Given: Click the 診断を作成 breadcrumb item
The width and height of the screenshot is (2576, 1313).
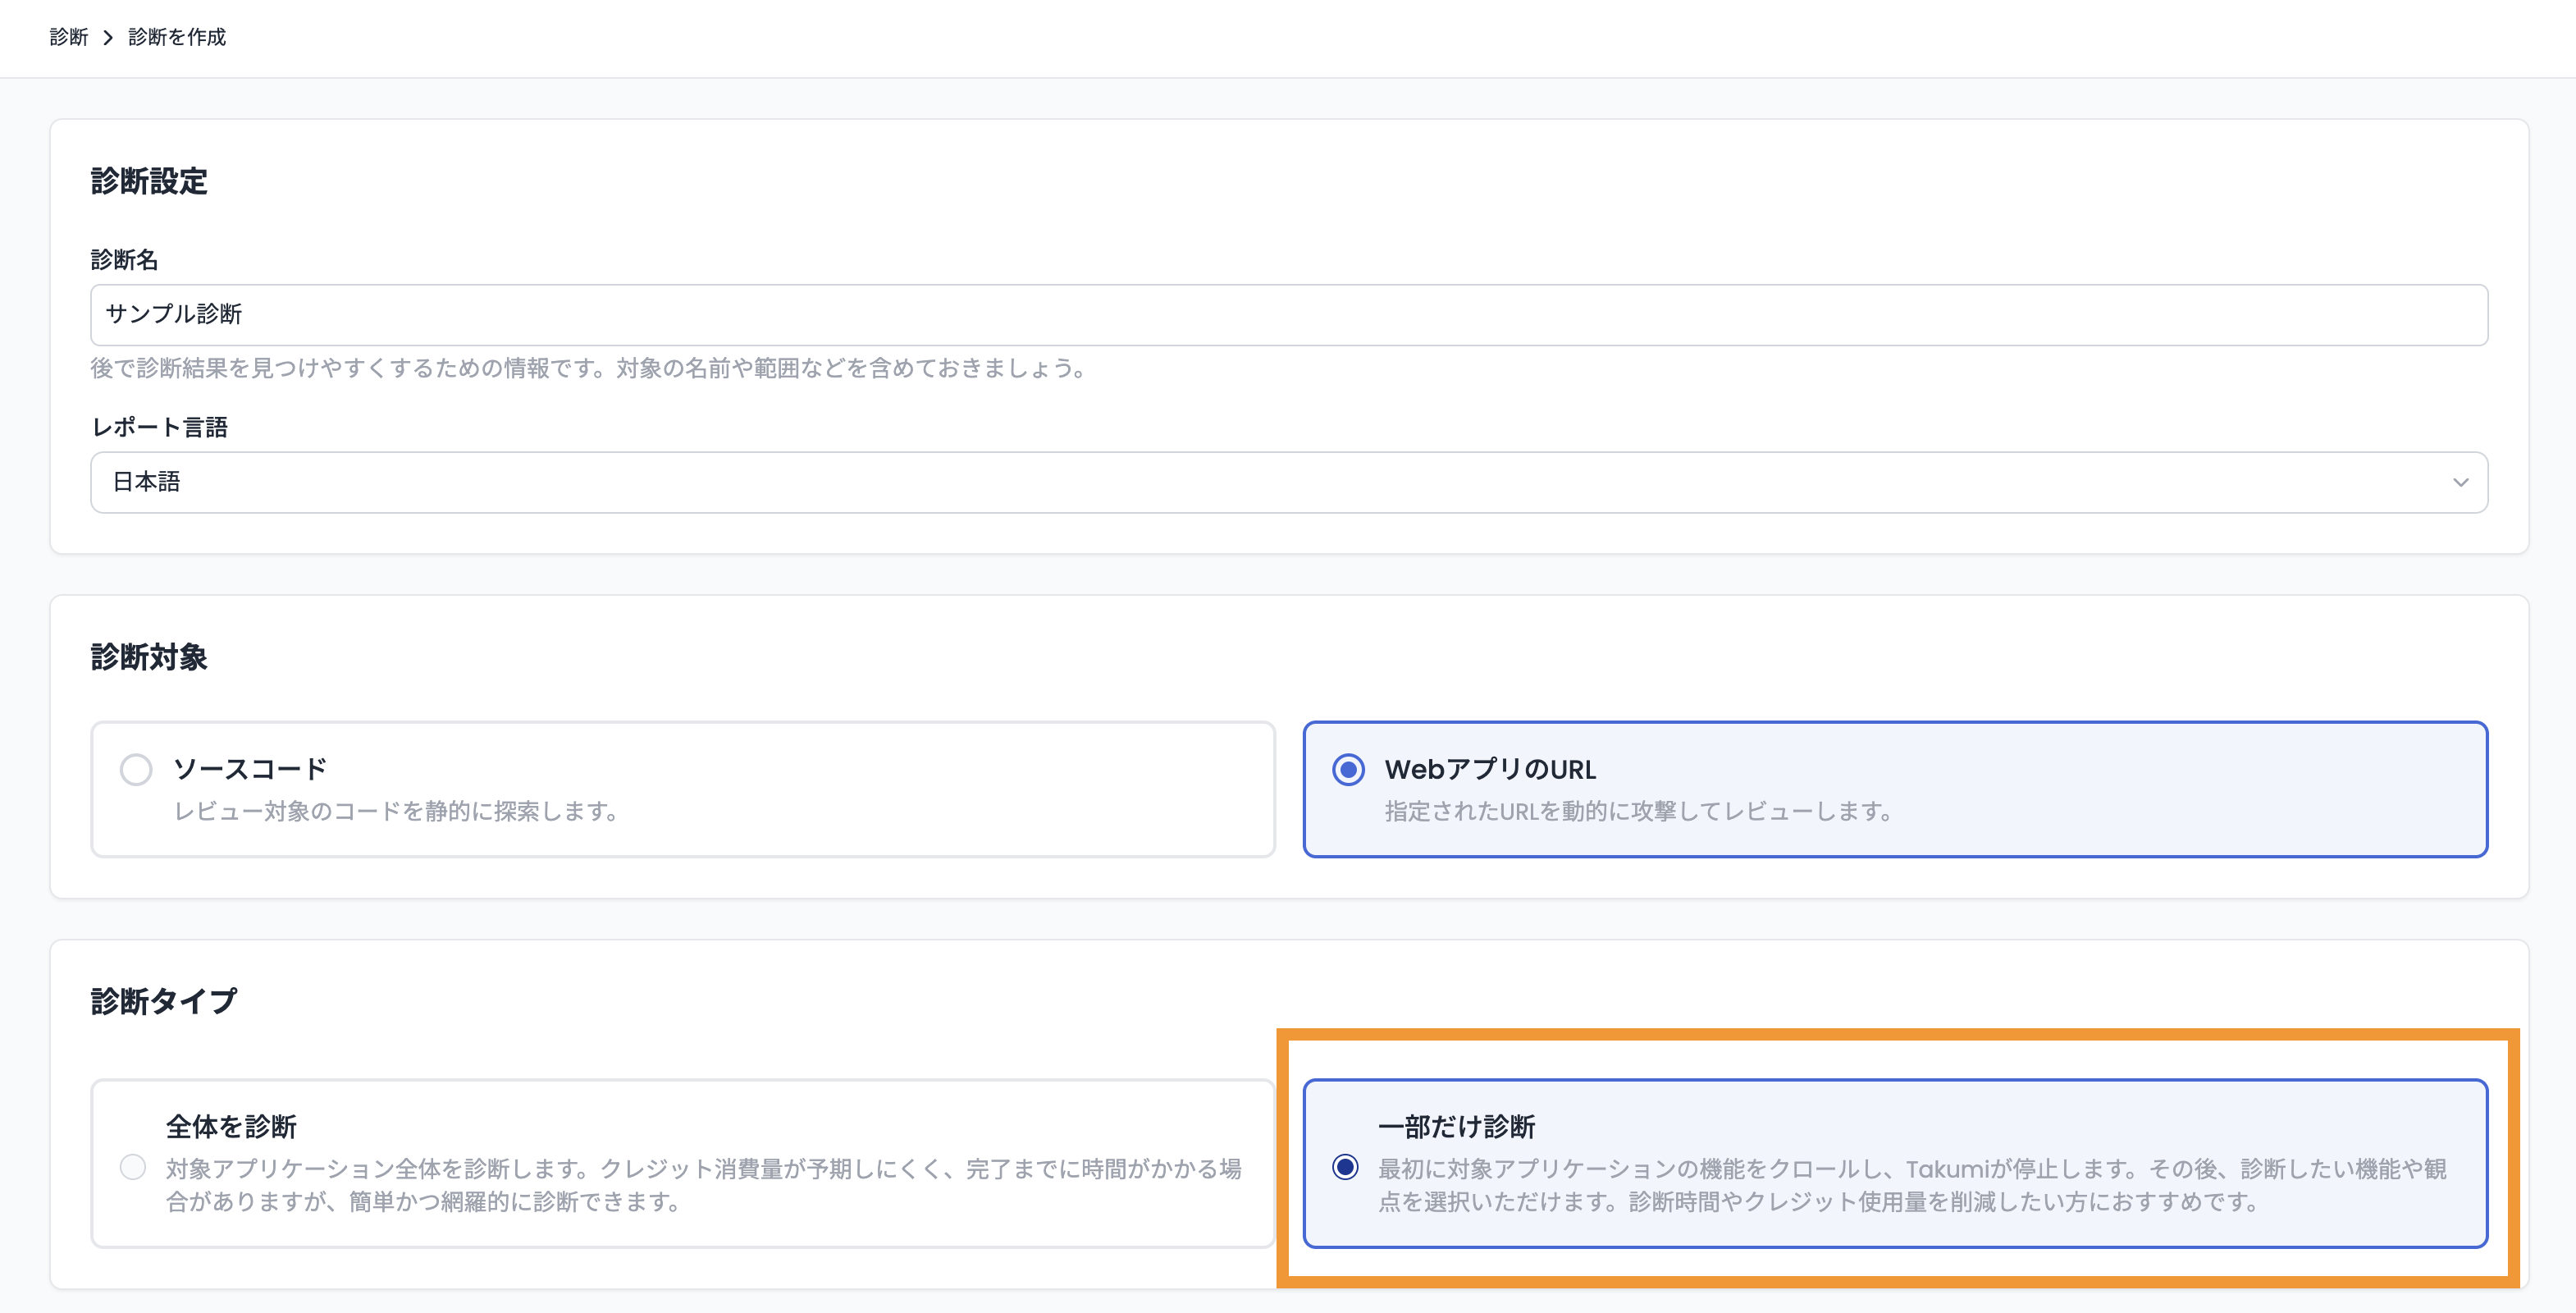Looking at the screenshot, I should [x=176, y=37].
